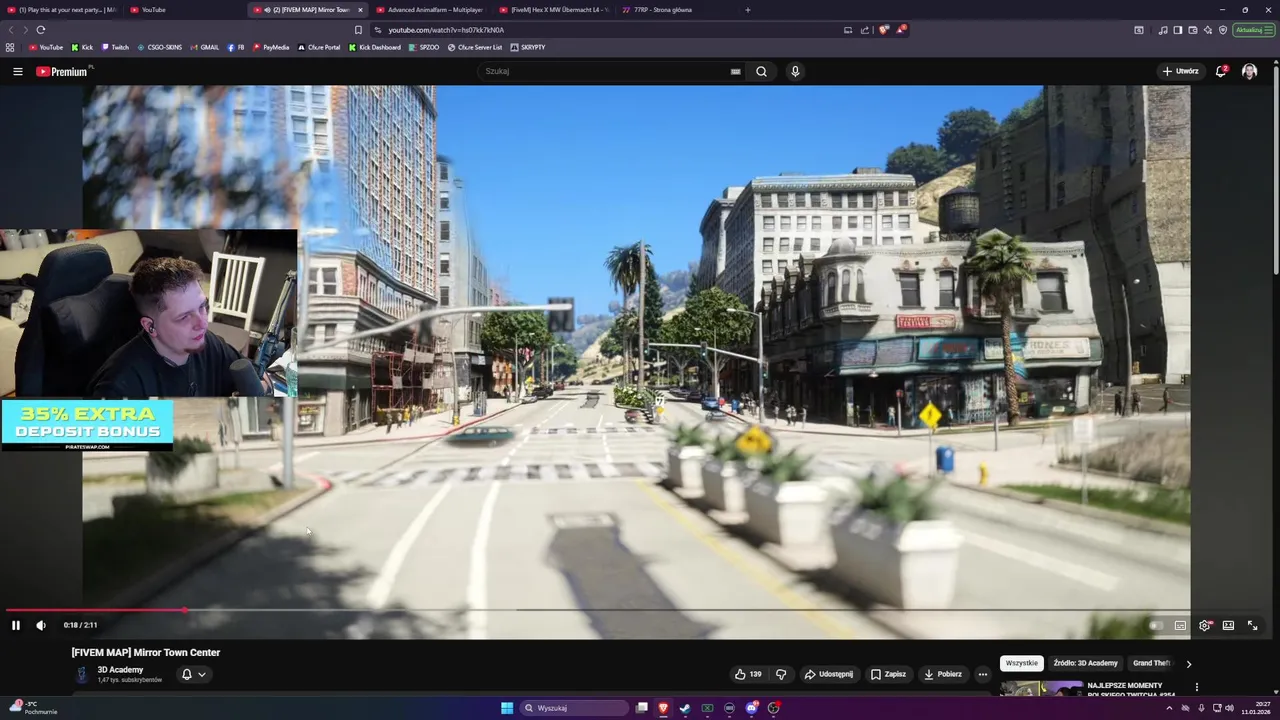This screenshot has height=720, width=1280.
Task: Open the GMAIL bookmark
Action: point(205,47)
